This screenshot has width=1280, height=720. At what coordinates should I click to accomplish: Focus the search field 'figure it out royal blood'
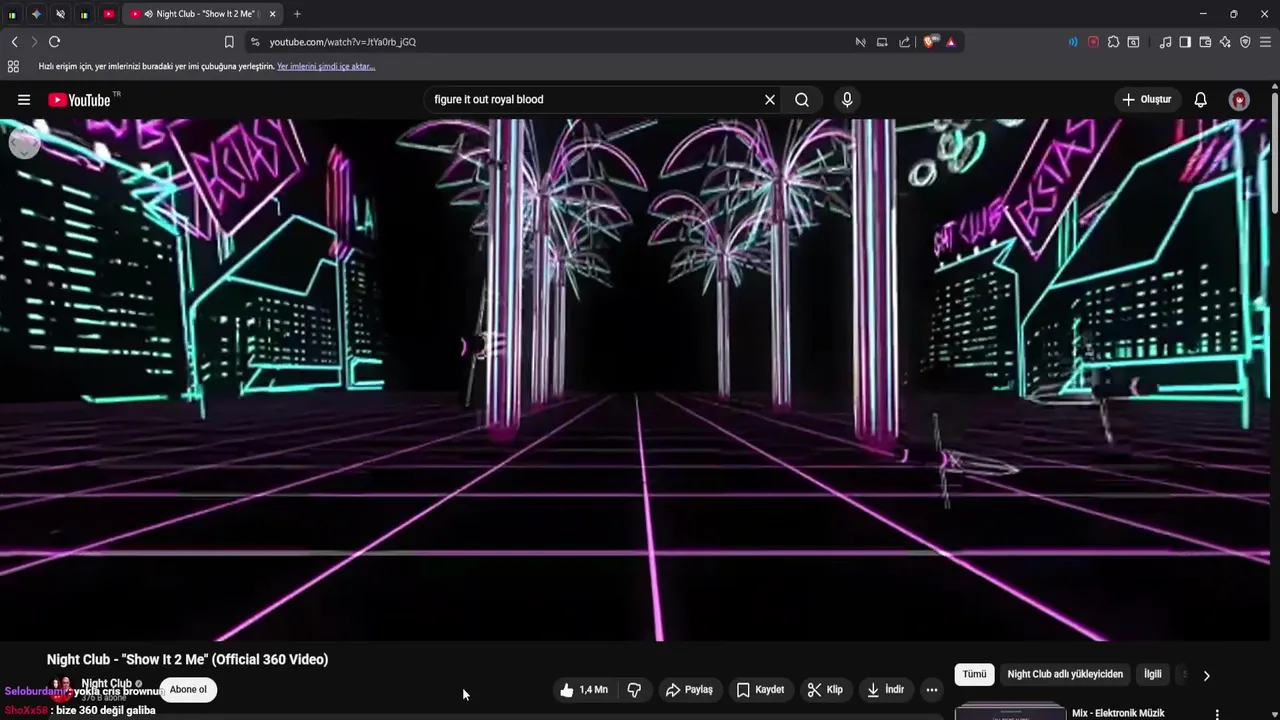[595, 100]
